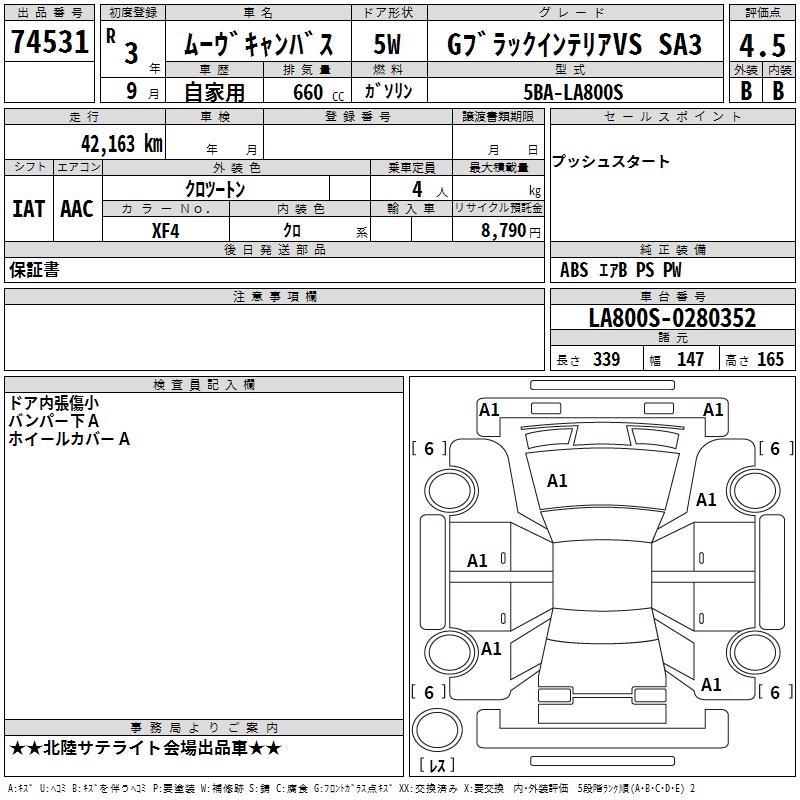800x800 pixels.
Task: Click the front-left wheel circle in diagram
Action: tap(451, 491)
